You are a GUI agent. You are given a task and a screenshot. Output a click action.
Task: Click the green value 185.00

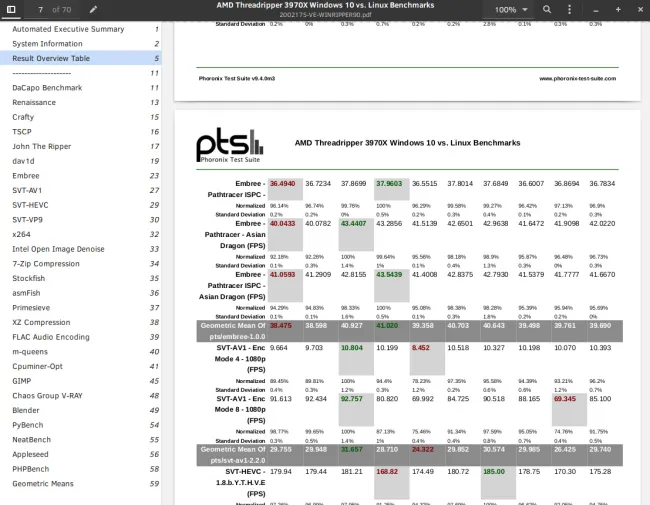pyautogui.click(x=494, y=472)
